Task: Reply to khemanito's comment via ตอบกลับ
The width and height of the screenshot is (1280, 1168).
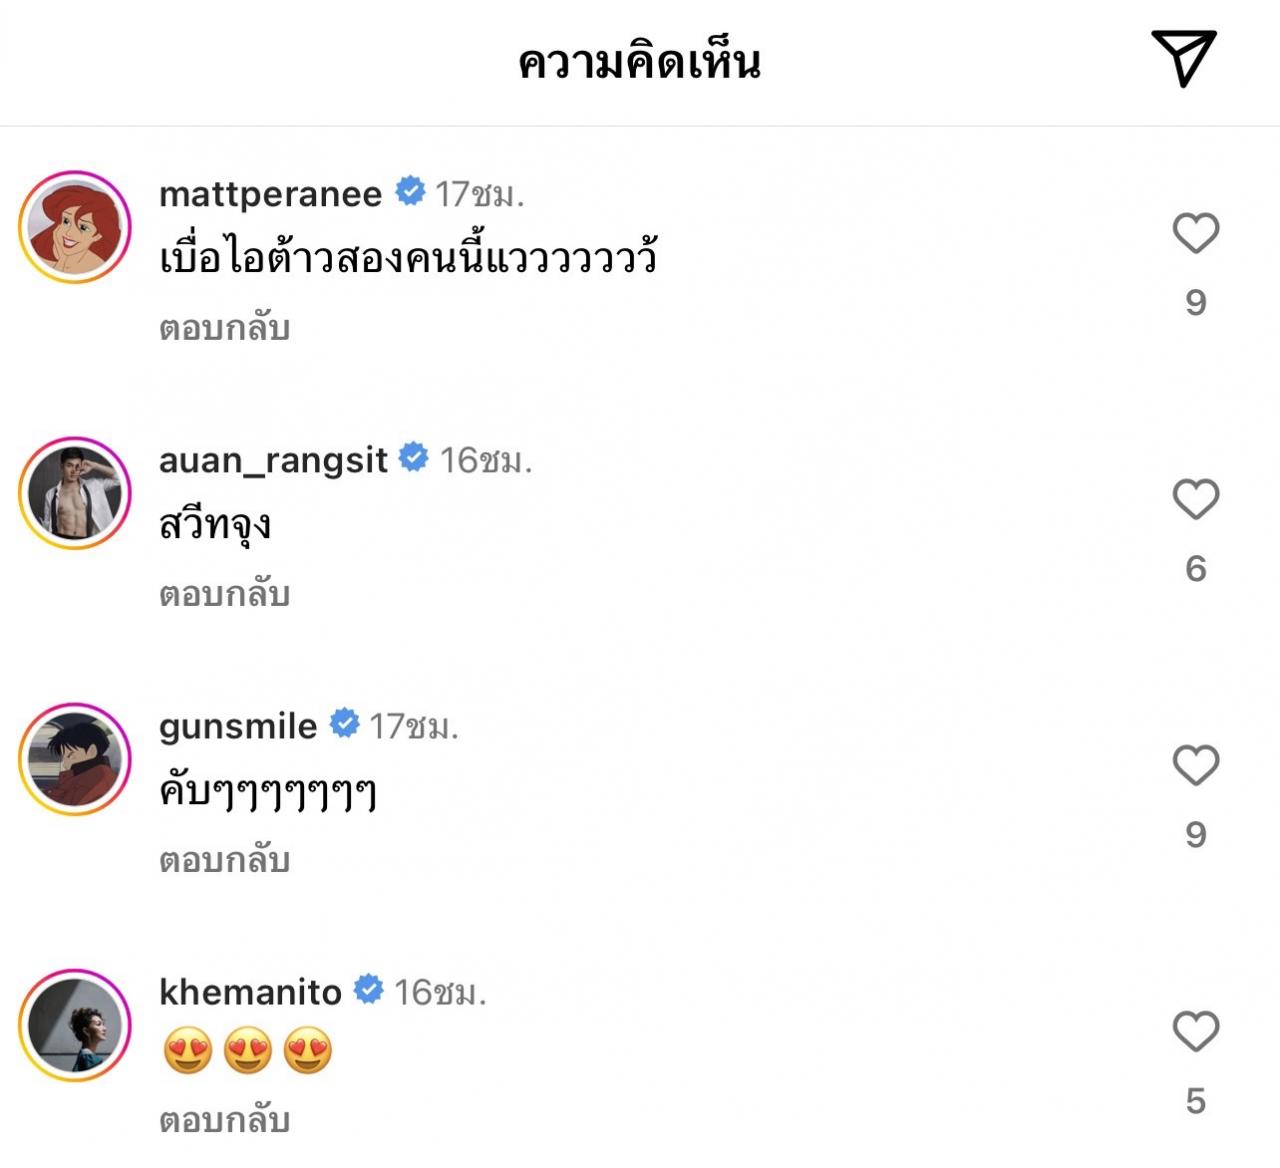Action: coord(224,1120)
